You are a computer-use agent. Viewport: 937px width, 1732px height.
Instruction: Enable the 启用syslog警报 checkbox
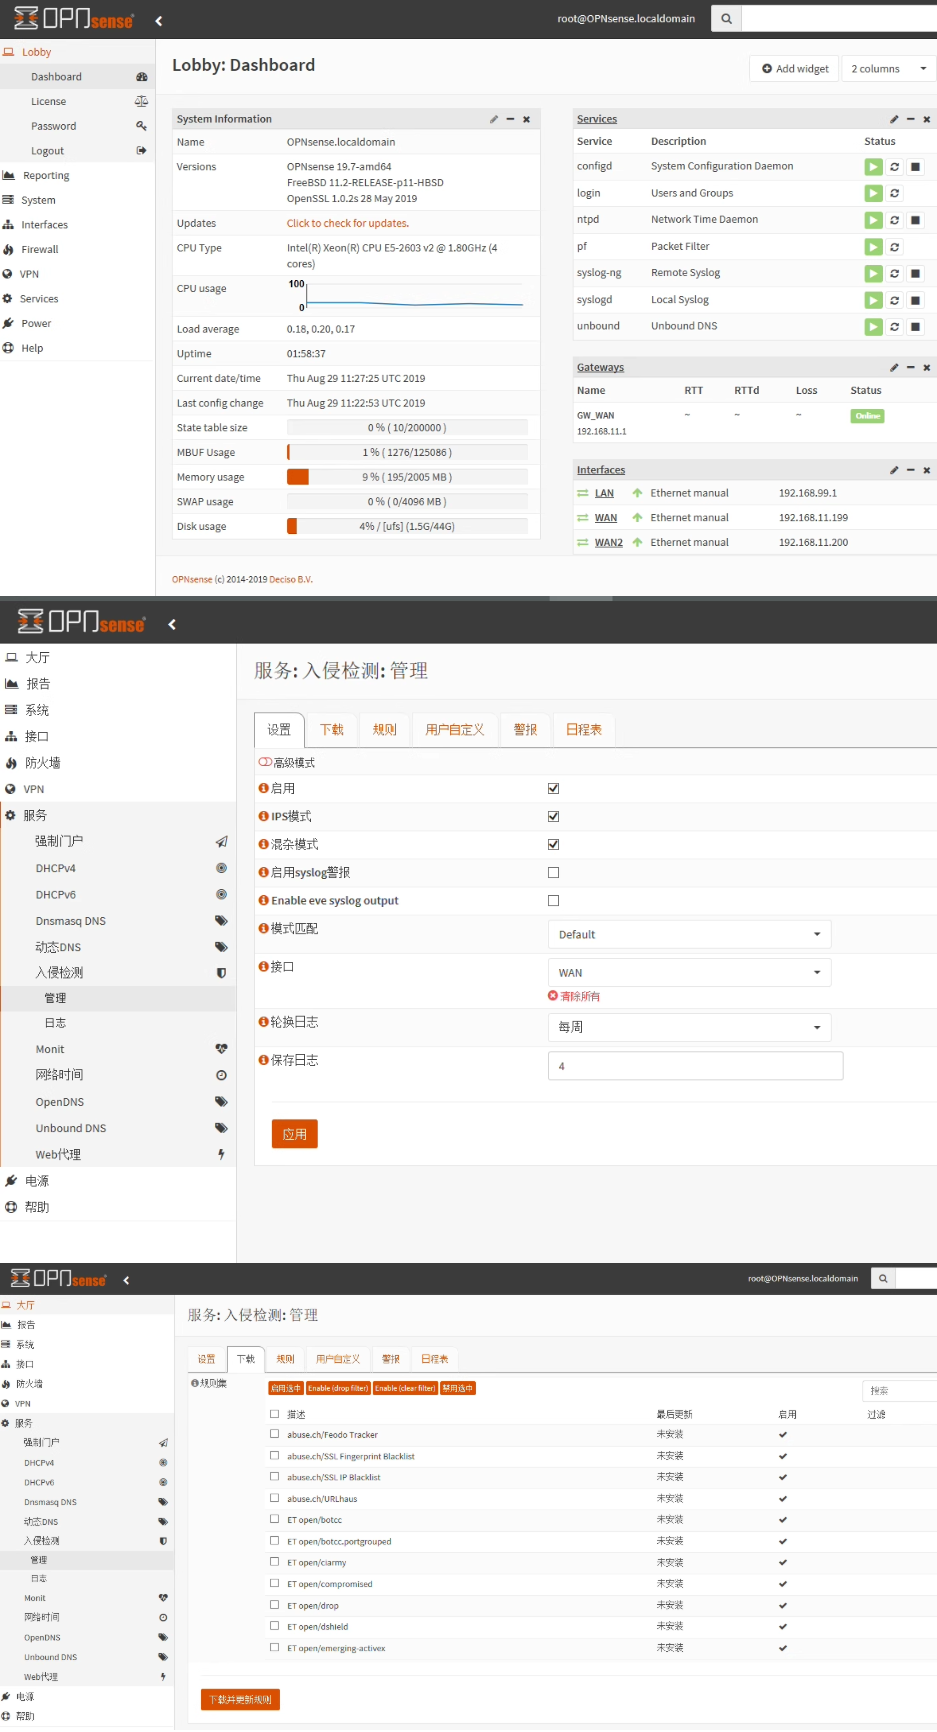[x=553, y=873]
